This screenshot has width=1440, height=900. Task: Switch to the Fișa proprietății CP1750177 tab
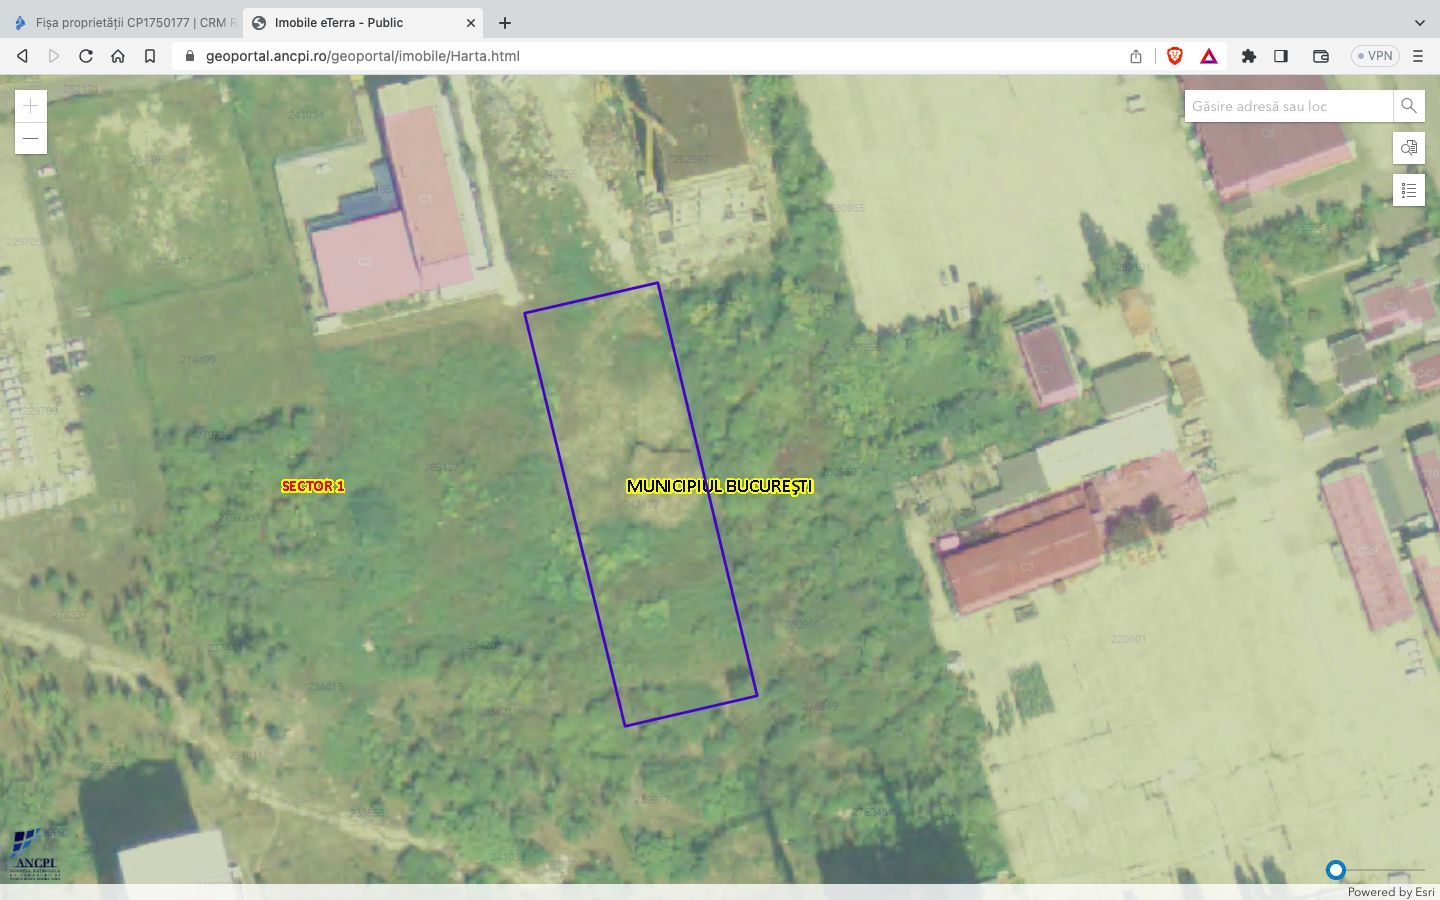pos(125,22)
